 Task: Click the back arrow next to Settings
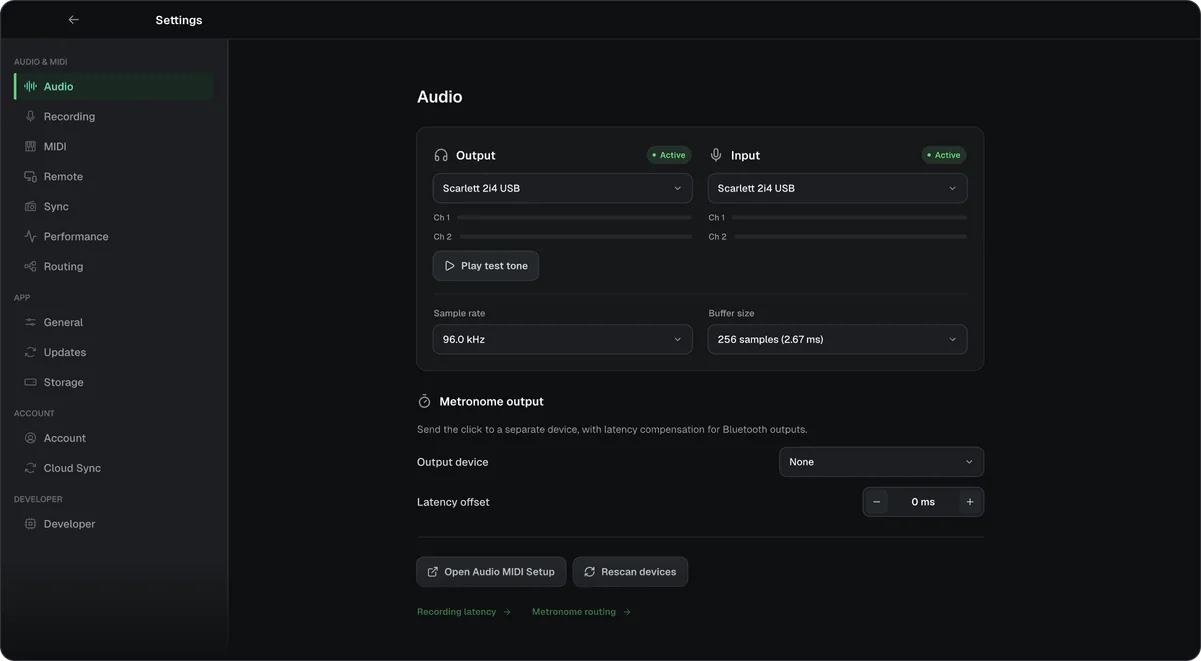point(73,20)
